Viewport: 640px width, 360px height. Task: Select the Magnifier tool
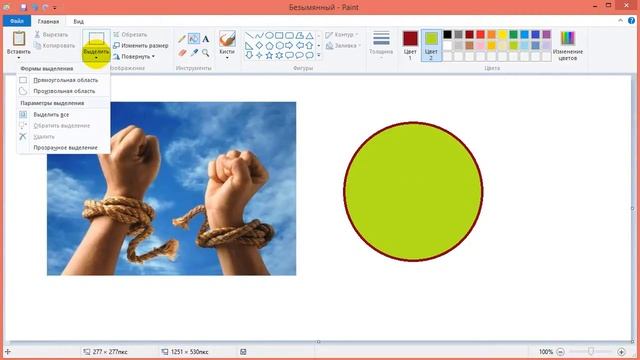[206, 53]
